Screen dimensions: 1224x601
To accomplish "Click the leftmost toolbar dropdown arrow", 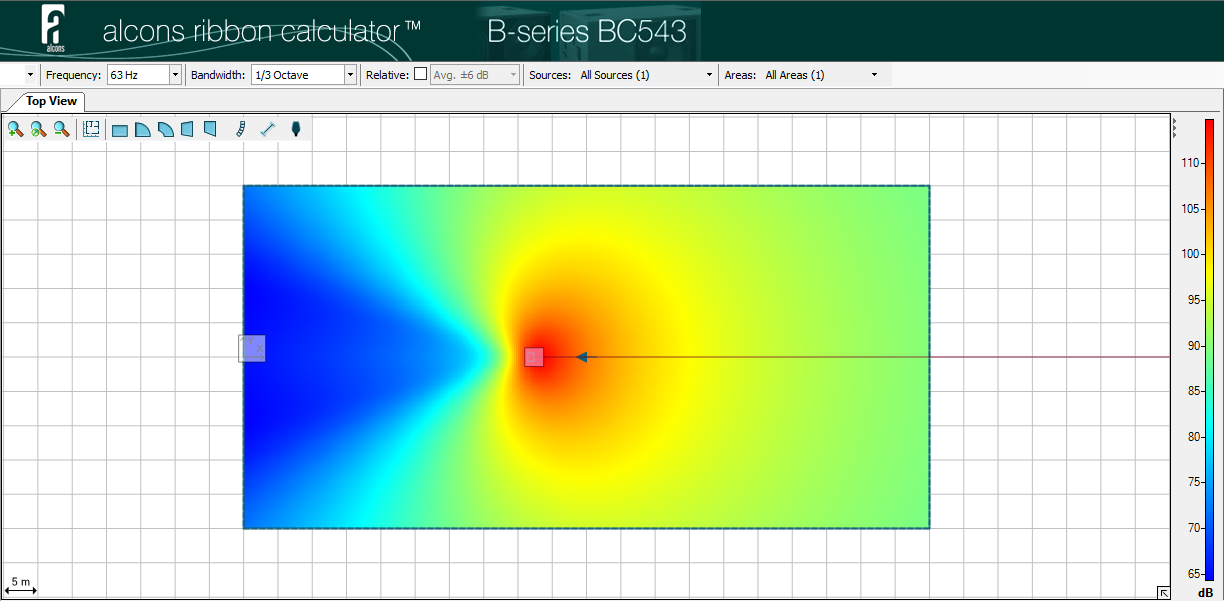I will coord(29,75).
